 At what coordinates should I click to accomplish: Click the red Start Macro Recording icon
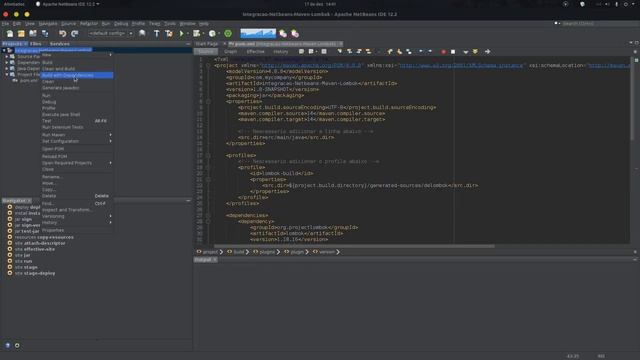pos(444,52)
